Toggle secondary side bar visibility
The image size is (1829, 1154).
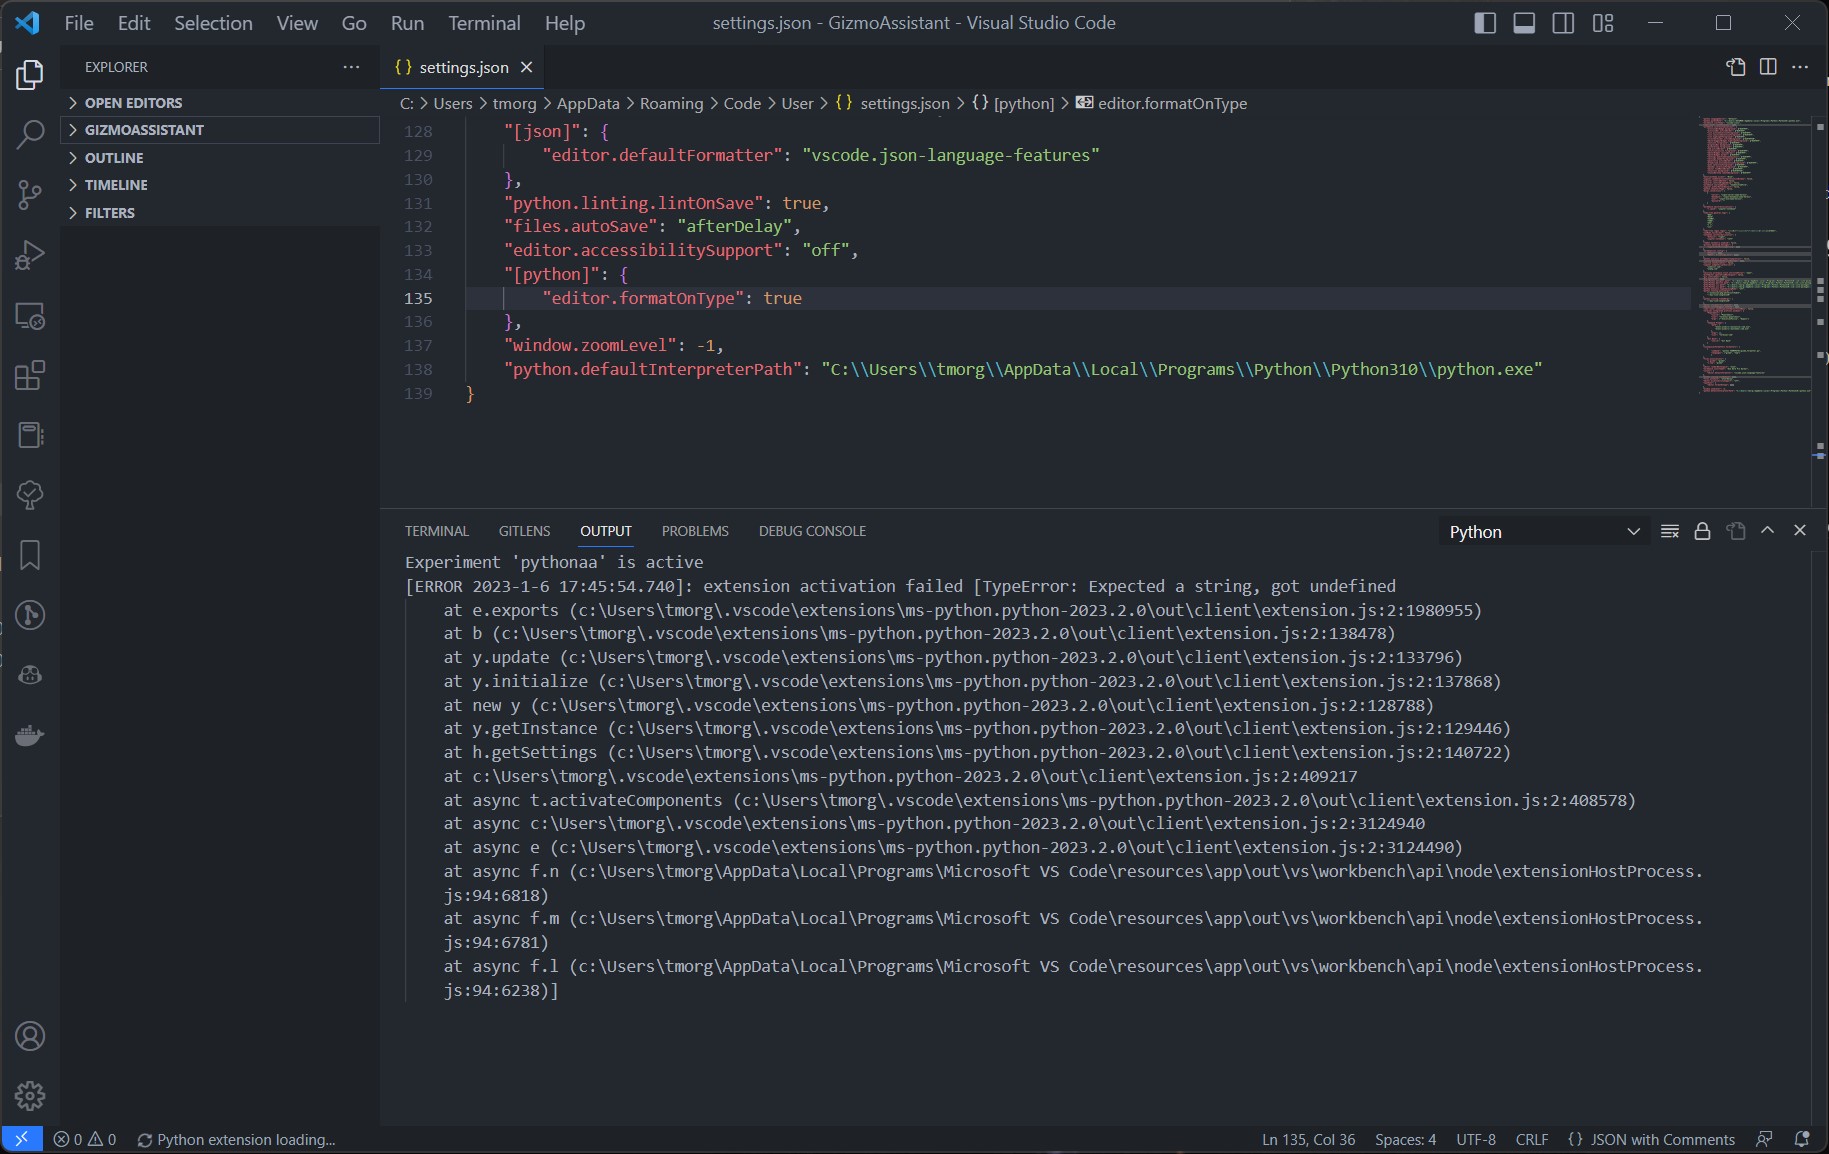[x=1563, y=23]
